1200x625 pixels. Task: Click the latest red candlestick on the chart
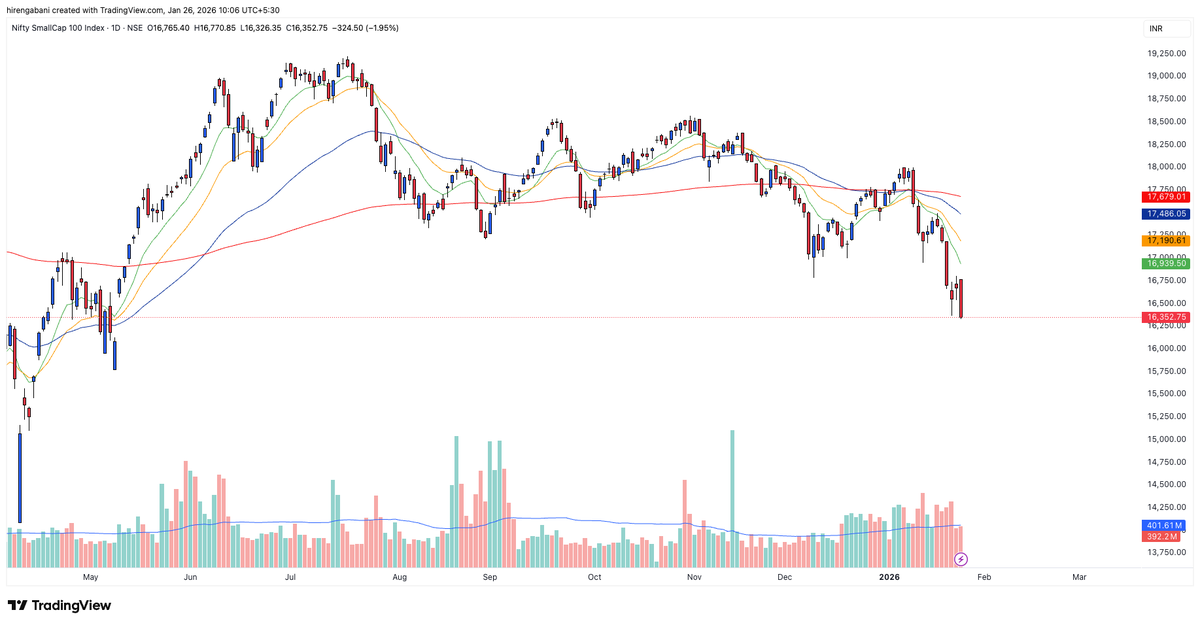[961, 299]
